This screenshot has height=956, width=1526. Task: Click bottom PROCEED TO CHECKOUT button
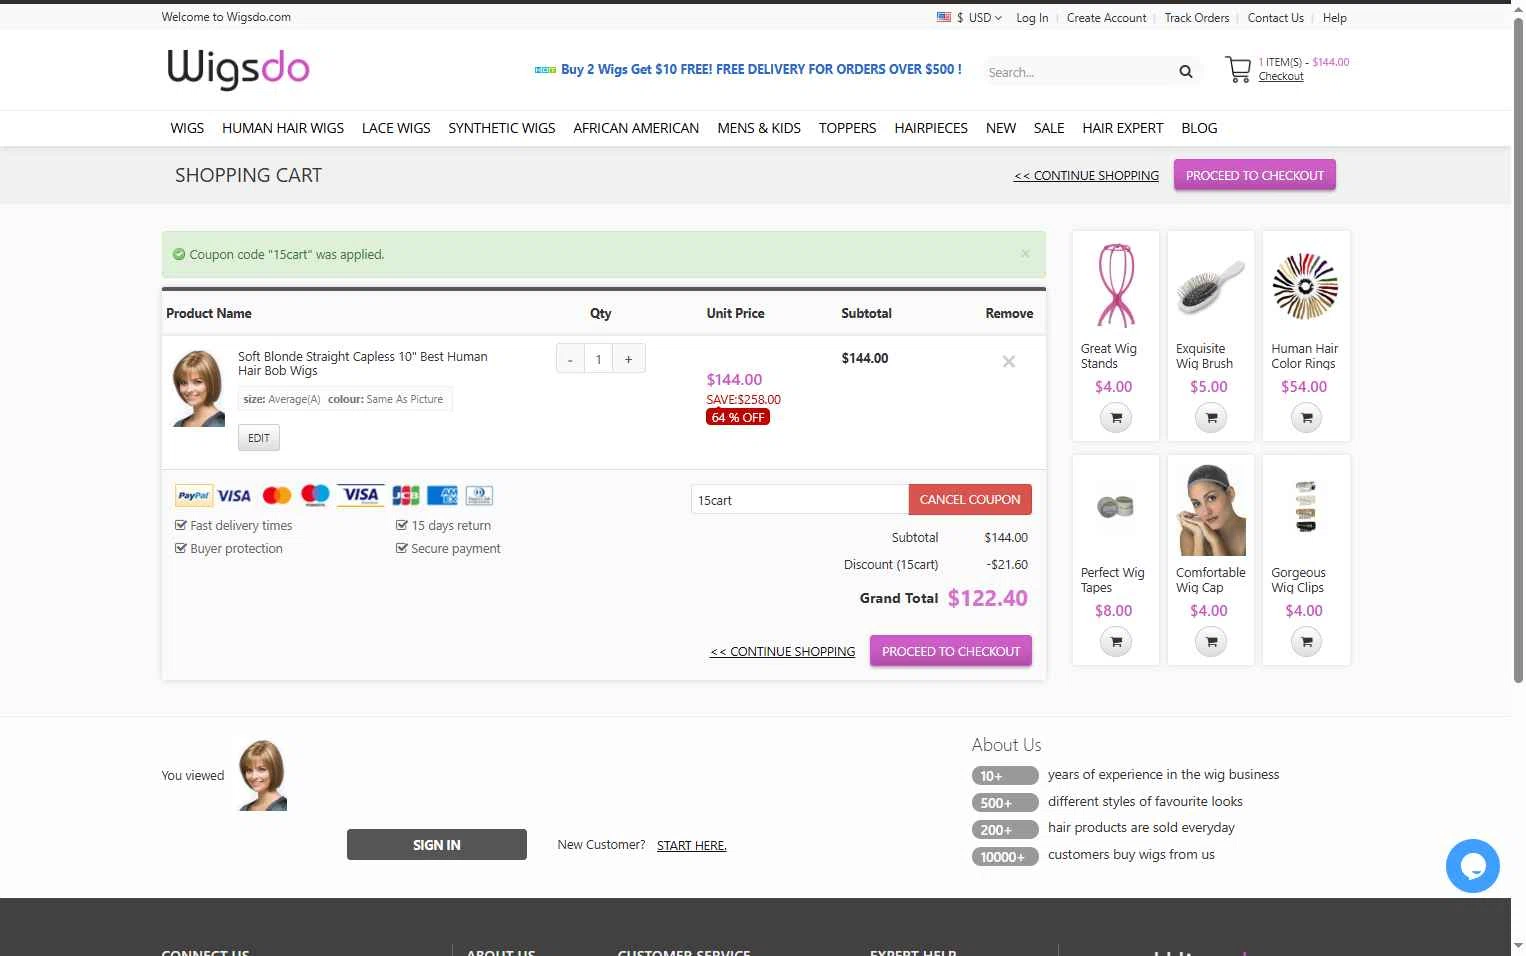pyautogui.click(x=951, y=651)
